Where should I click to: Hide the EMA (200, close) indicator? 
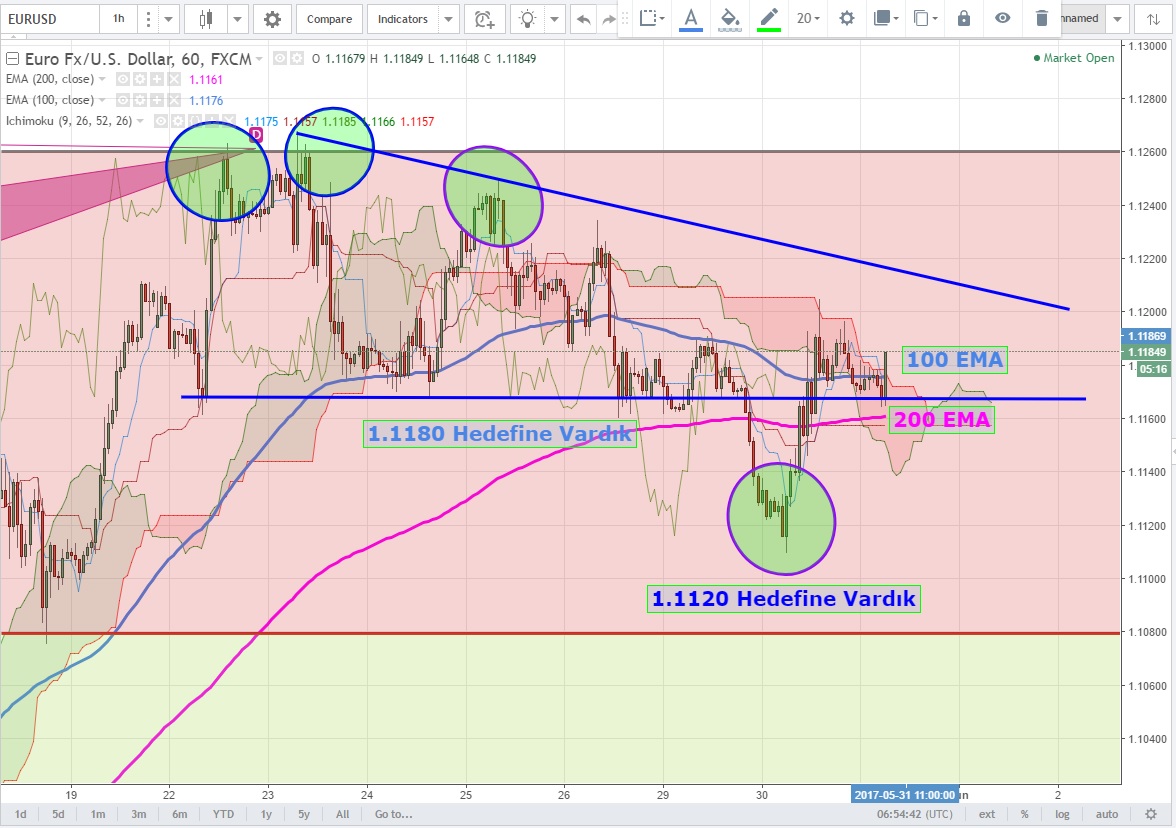click(123, 79)
